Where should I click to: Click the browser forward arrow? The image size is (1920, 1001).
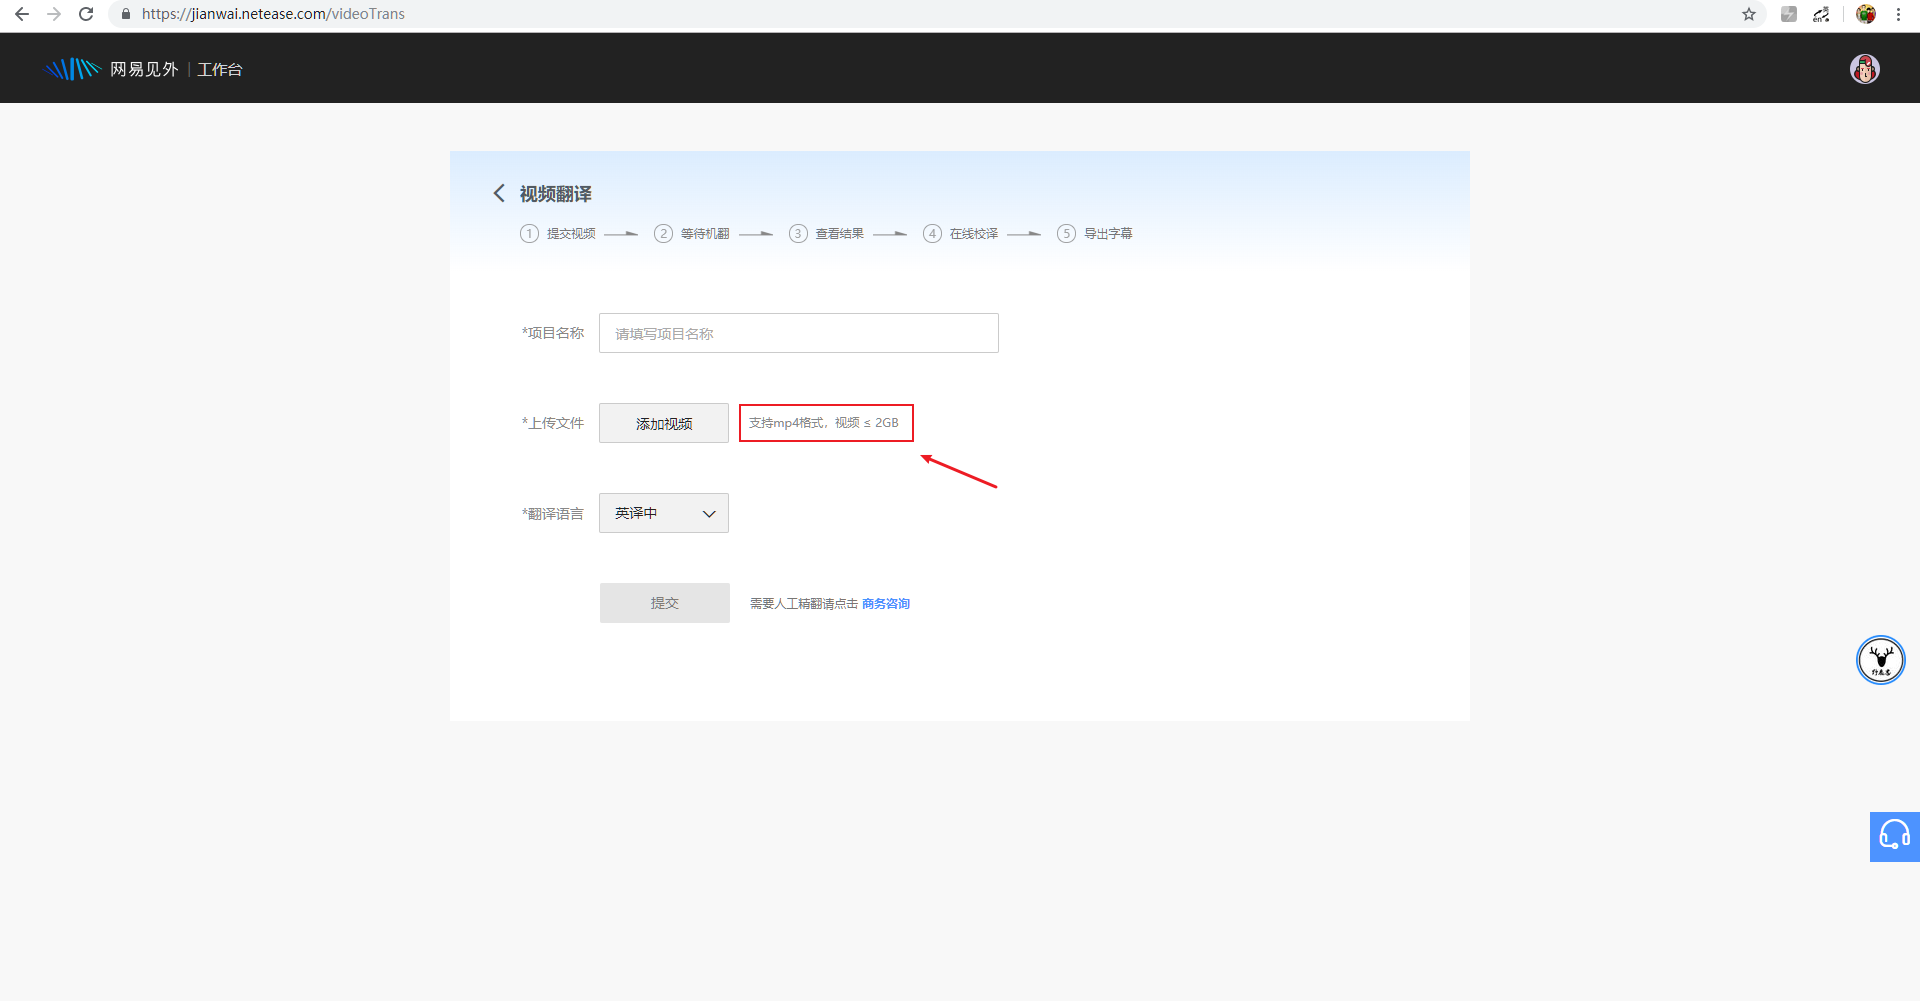coord(54,14)
